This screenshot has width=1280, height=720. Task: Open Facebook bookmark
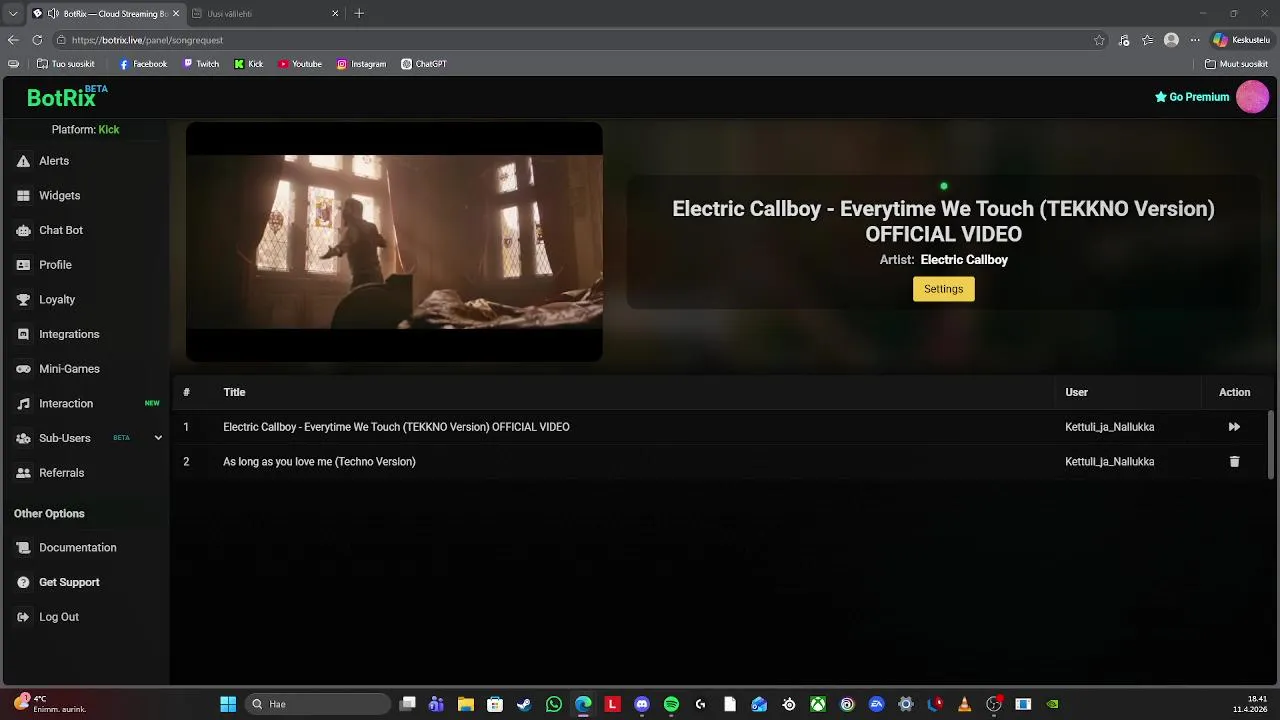(143, 64)
